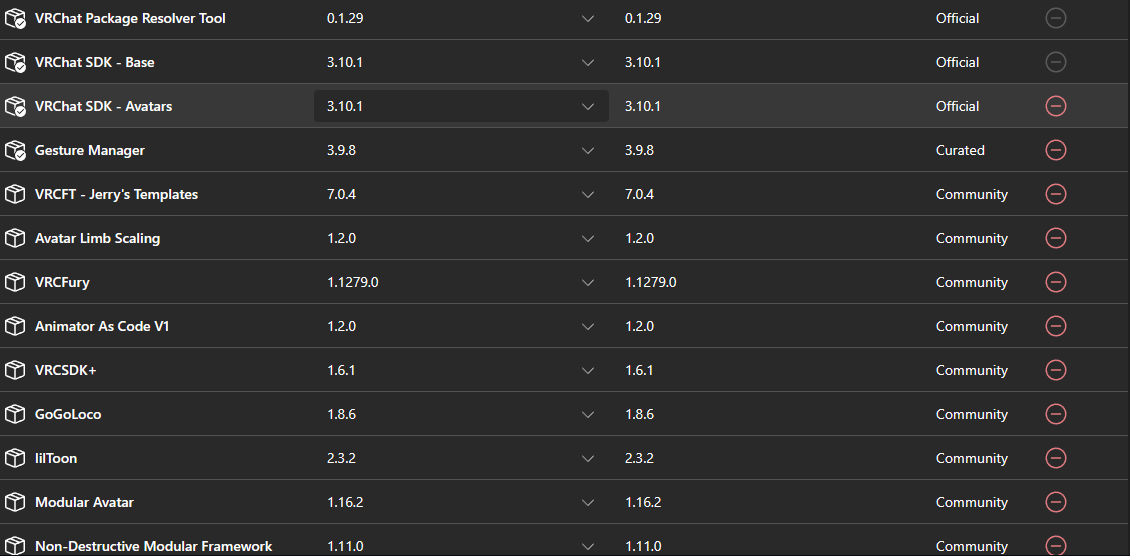
Task: Remove the GoGoLoco package
Action: pos(1055,414)
